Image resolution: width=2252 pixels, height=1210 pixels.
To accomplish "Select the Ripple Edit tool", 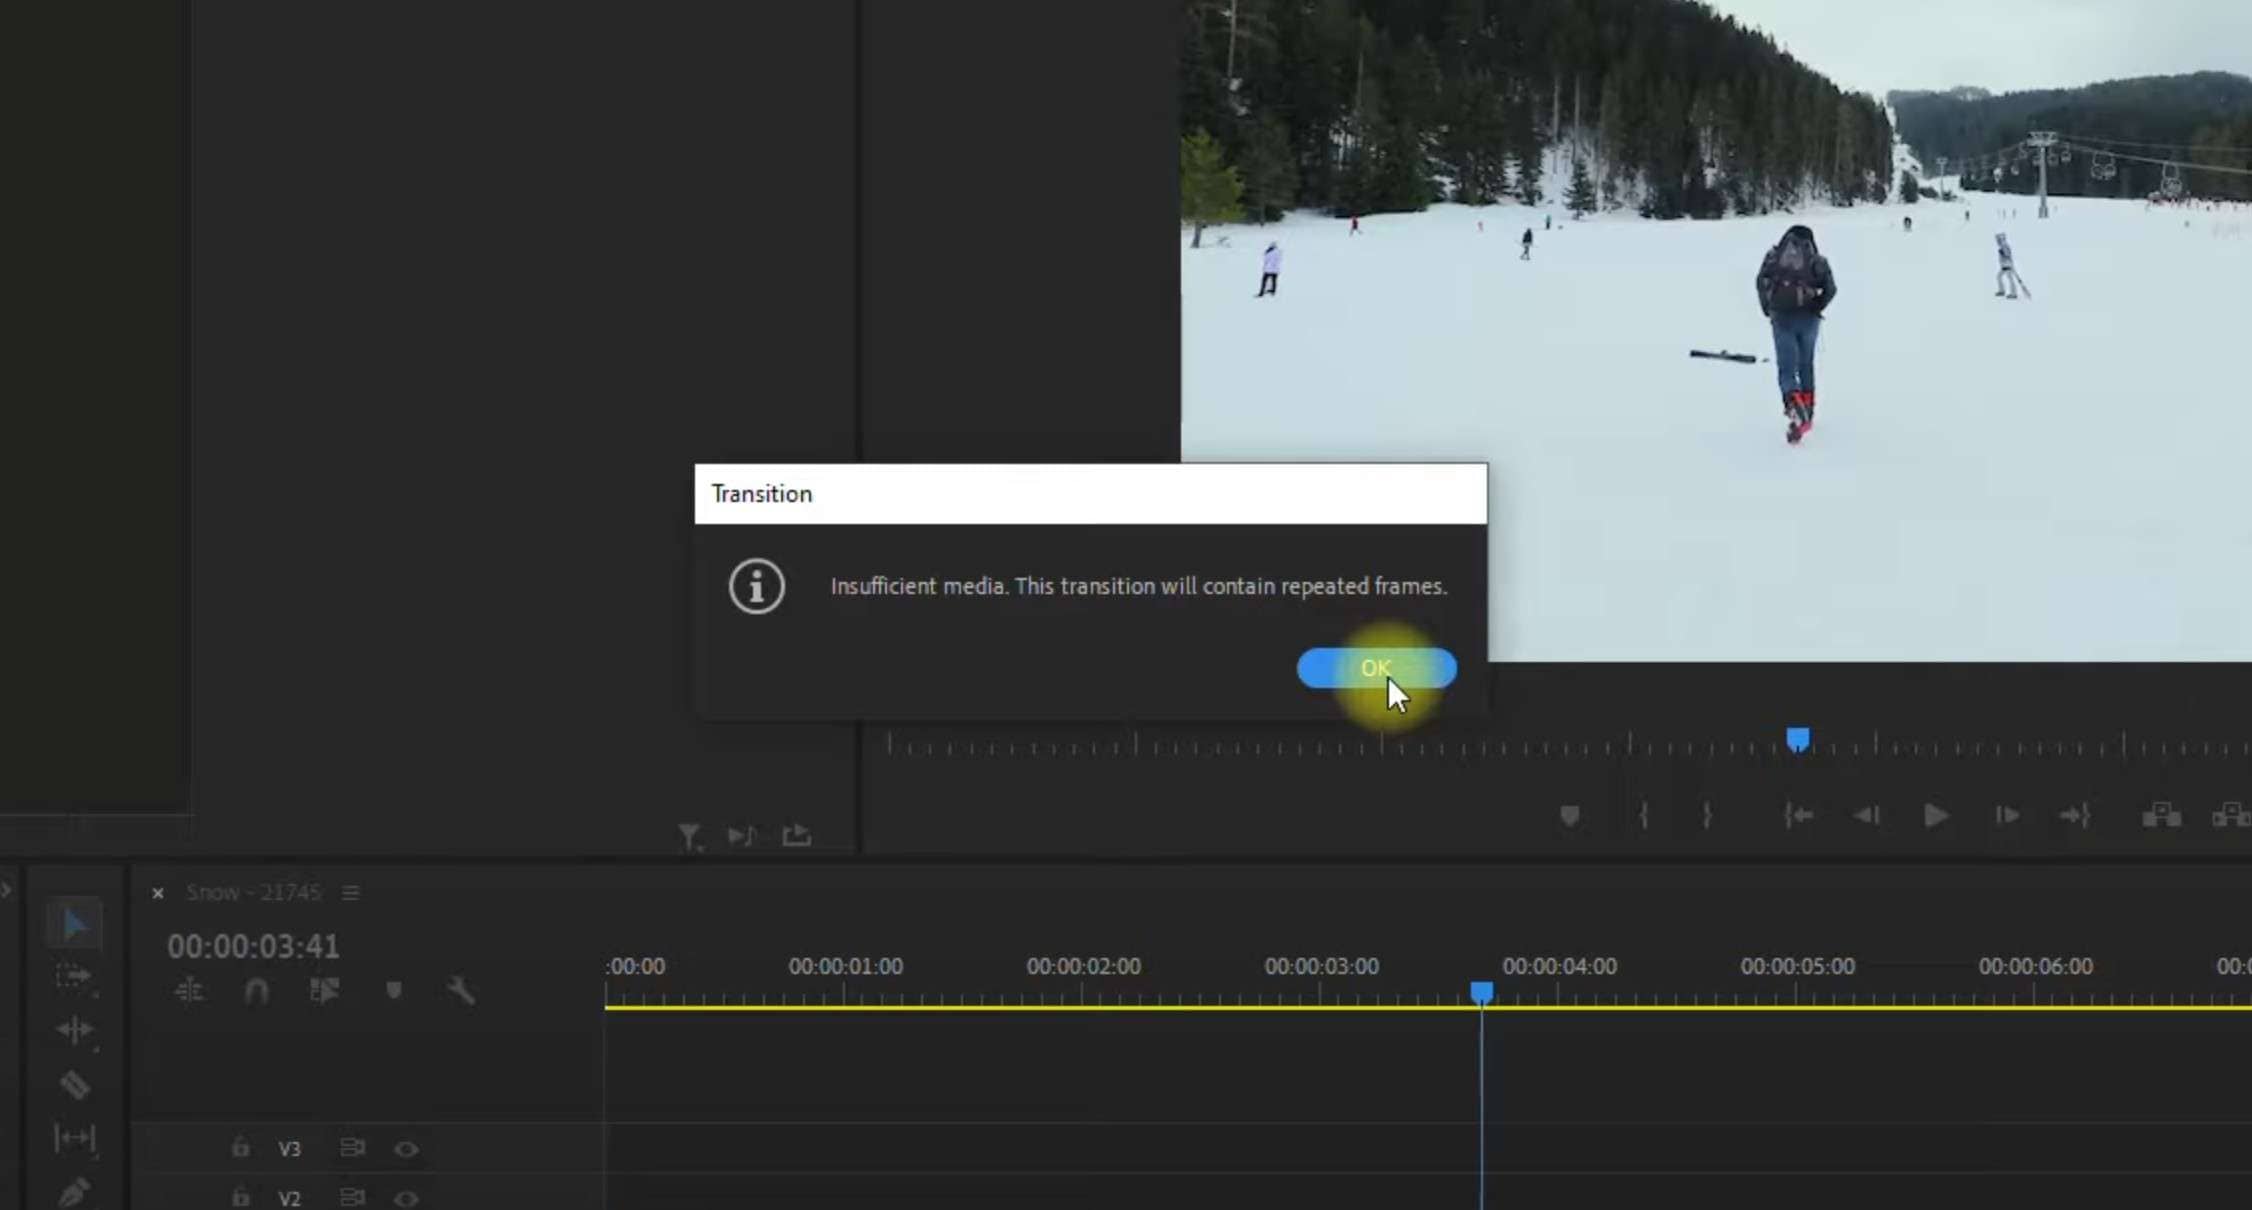I will pyautogui.click(x=74, y=1030).
